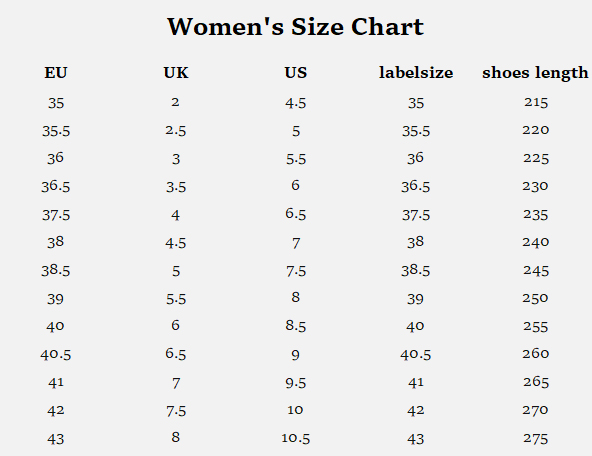Viewport: 592px width, 456px height.
Task: Click US size 9.5 cell
Action: pyautogui.click(x=296, y=383)
